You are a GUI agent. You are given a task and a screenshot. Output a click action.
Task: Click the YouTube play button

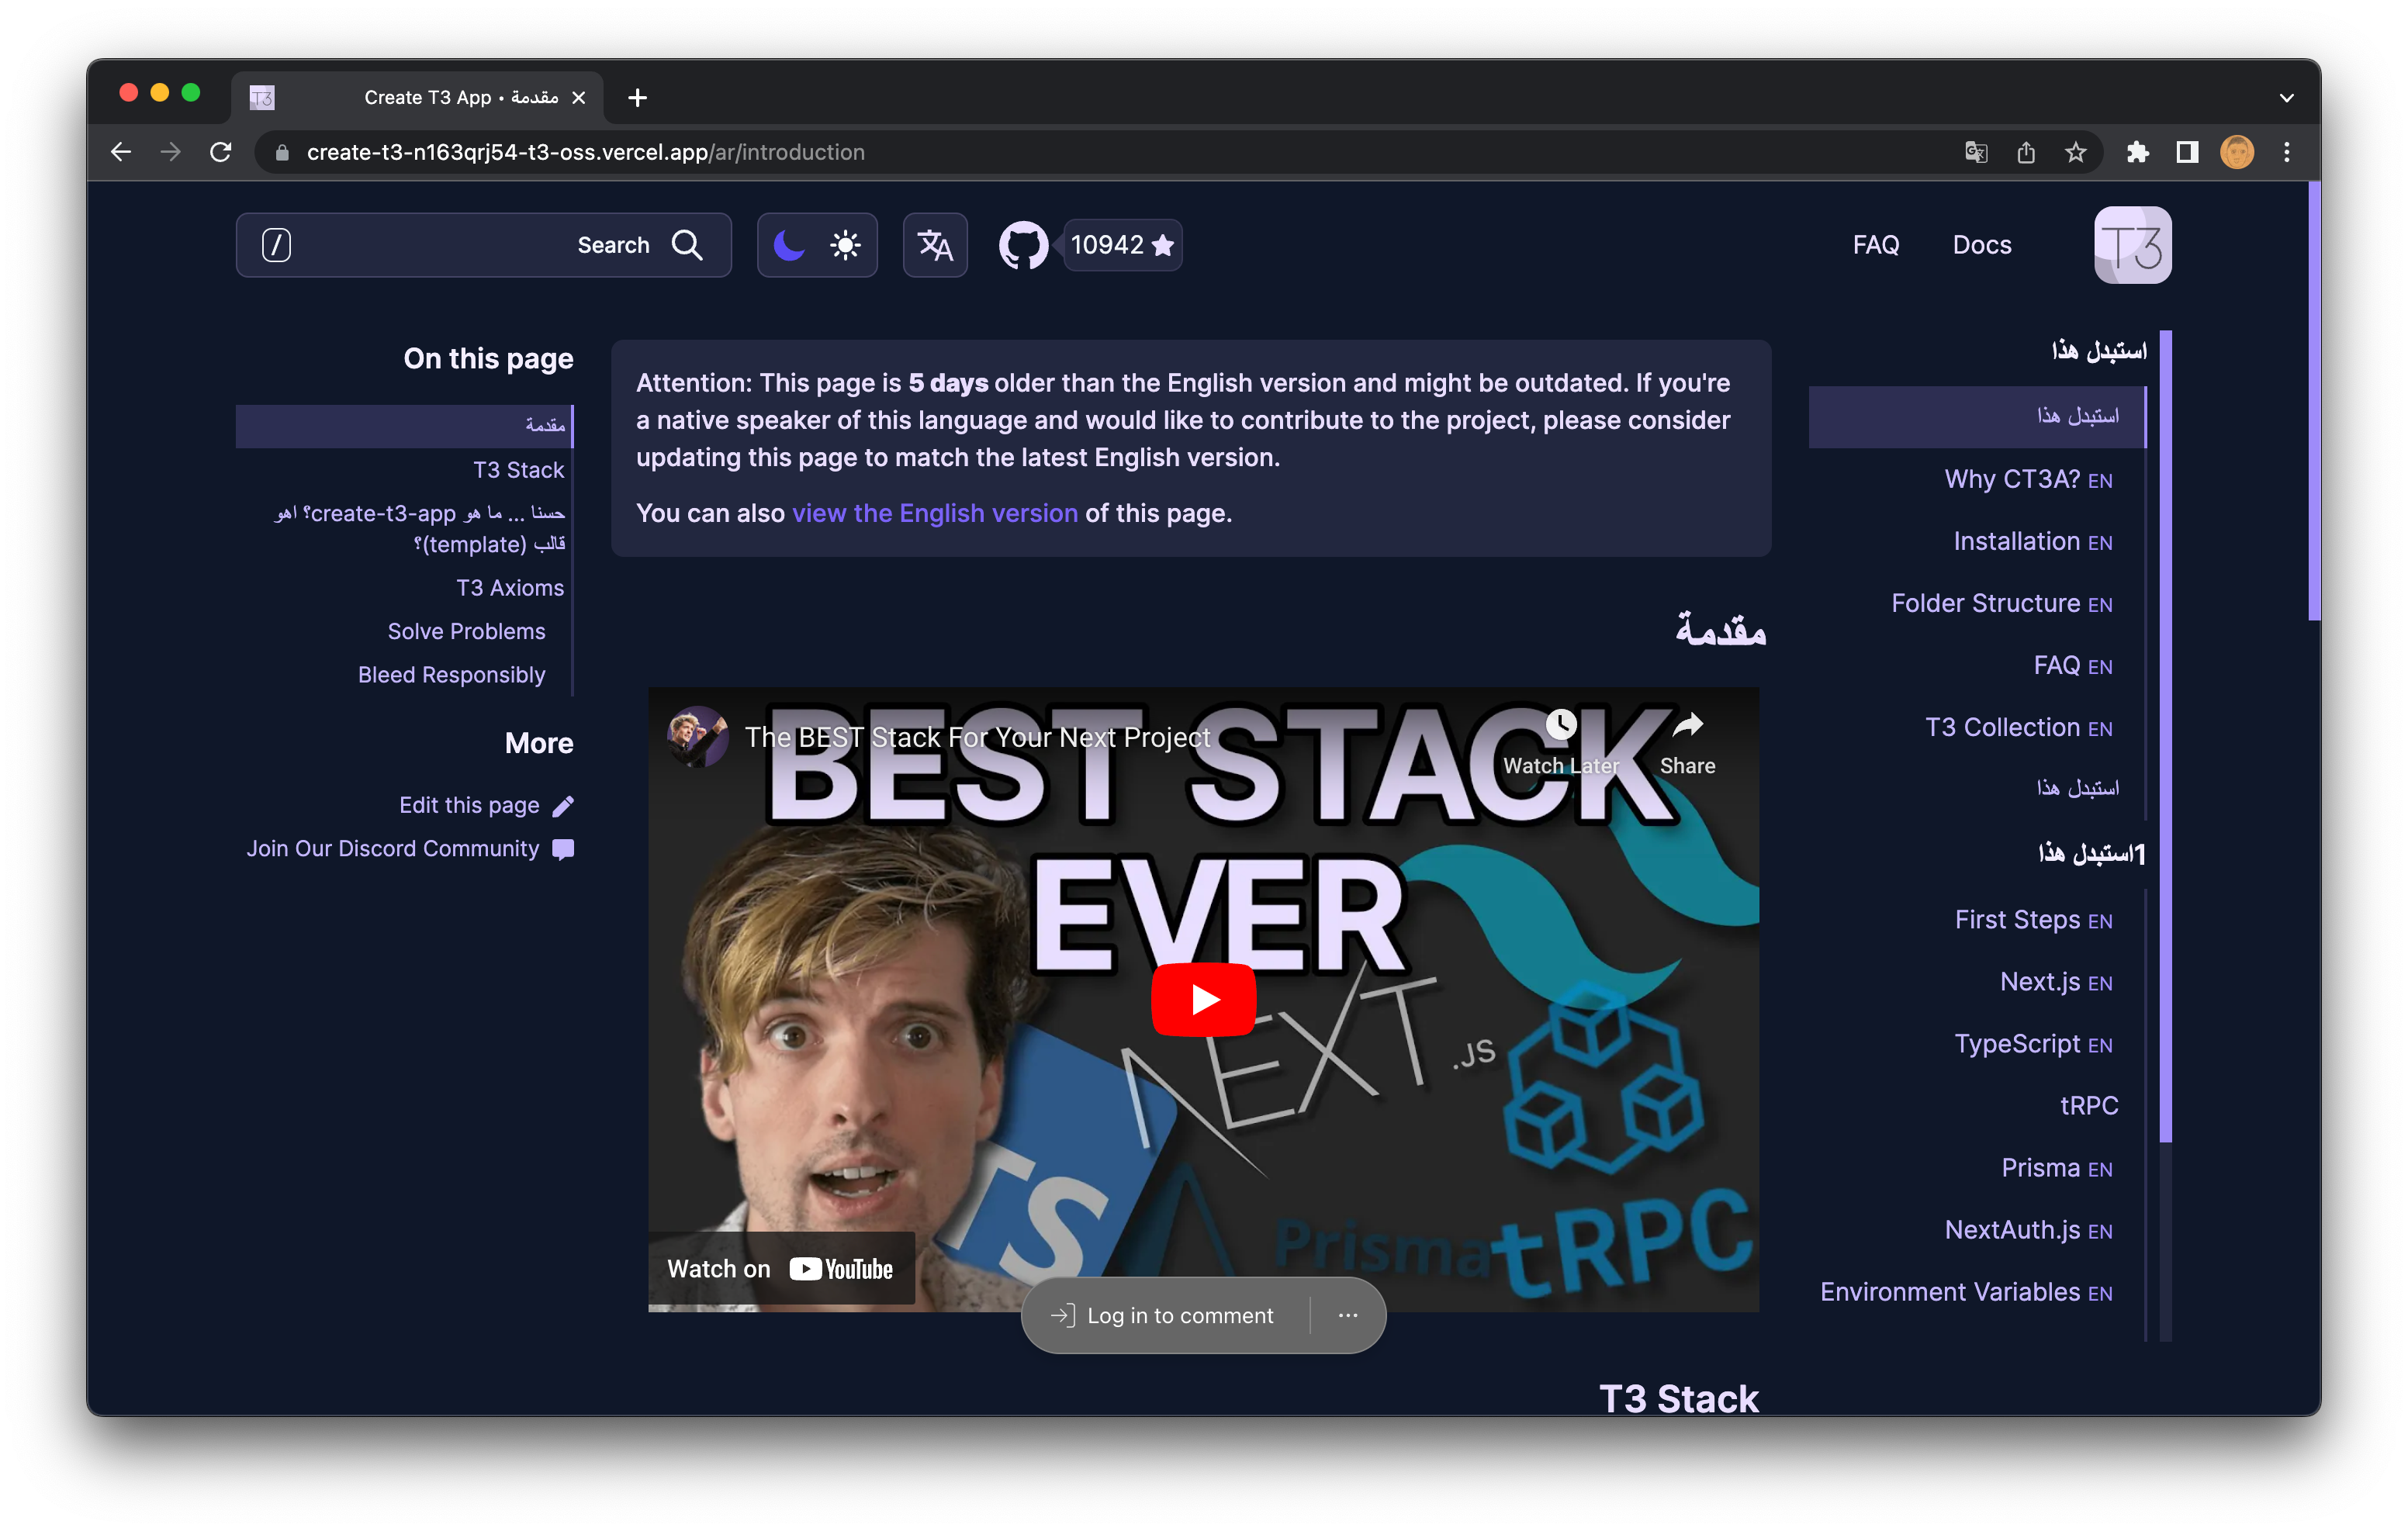click(x=1203, y=999)
